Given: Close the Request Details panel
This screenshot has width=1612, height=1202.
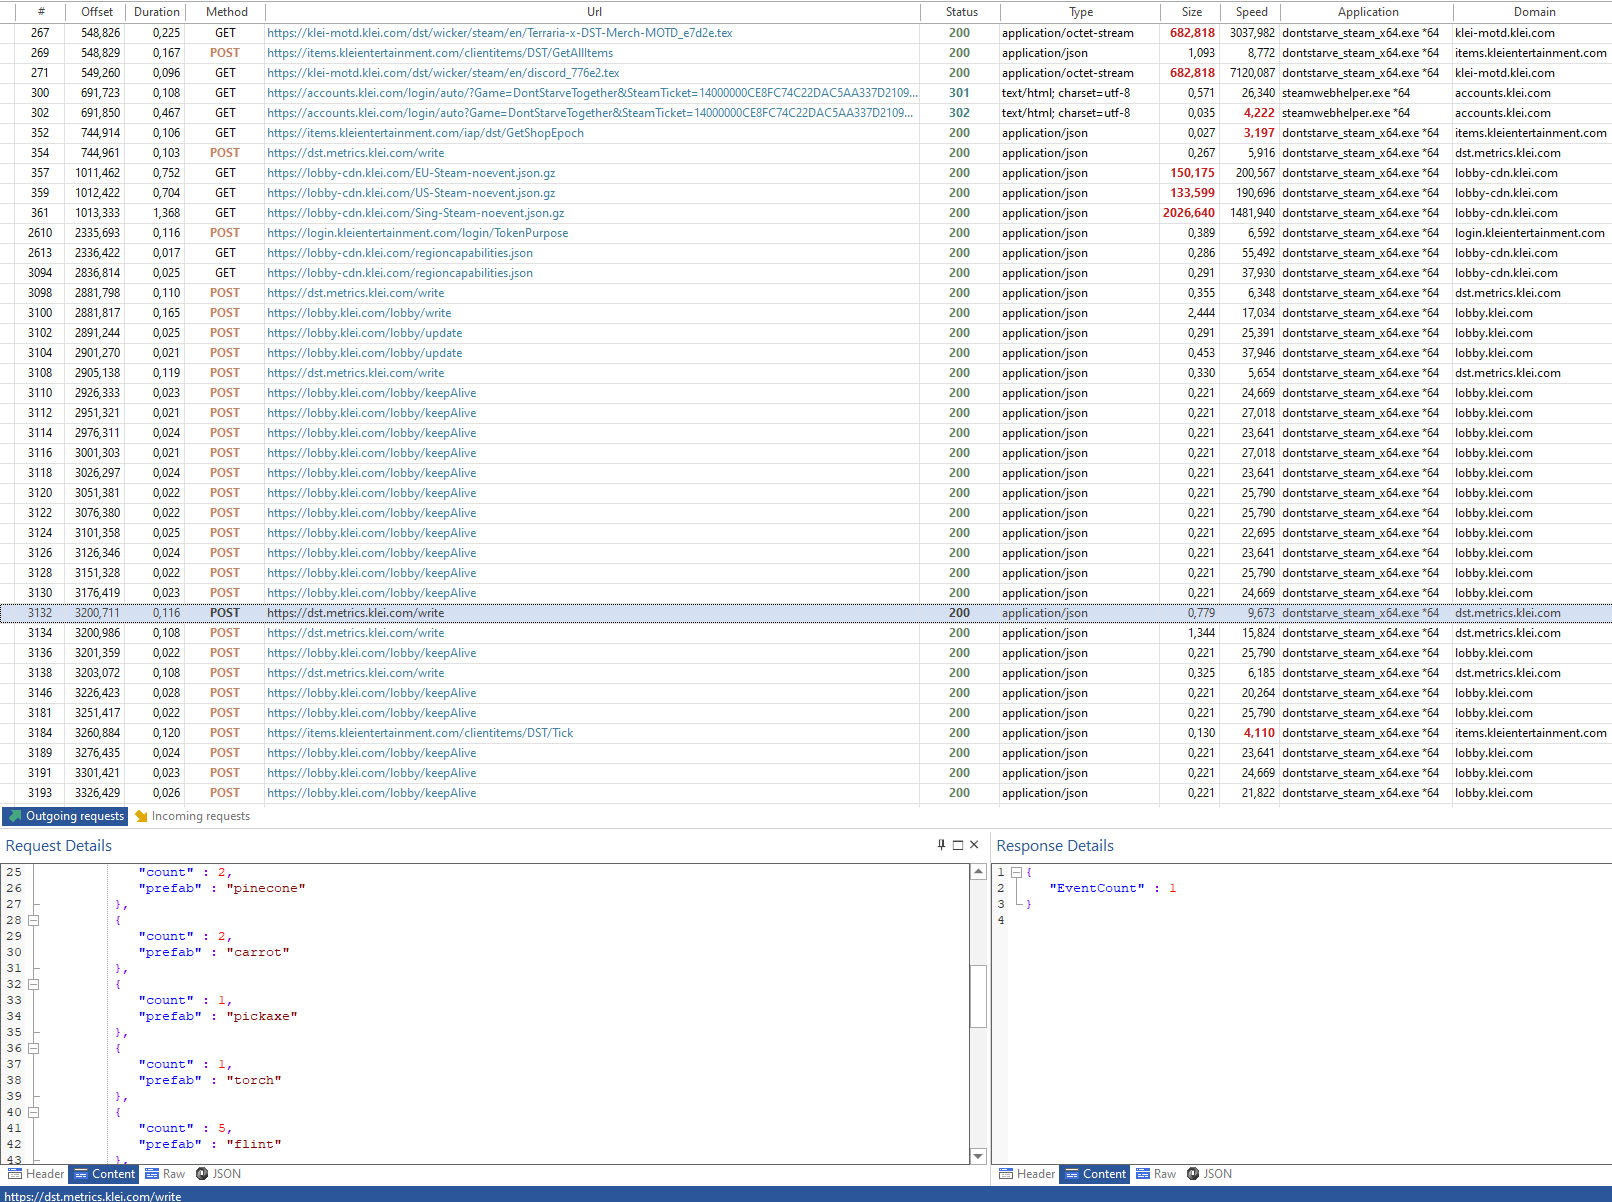Looking at the screenshot, I should [974, 845].
